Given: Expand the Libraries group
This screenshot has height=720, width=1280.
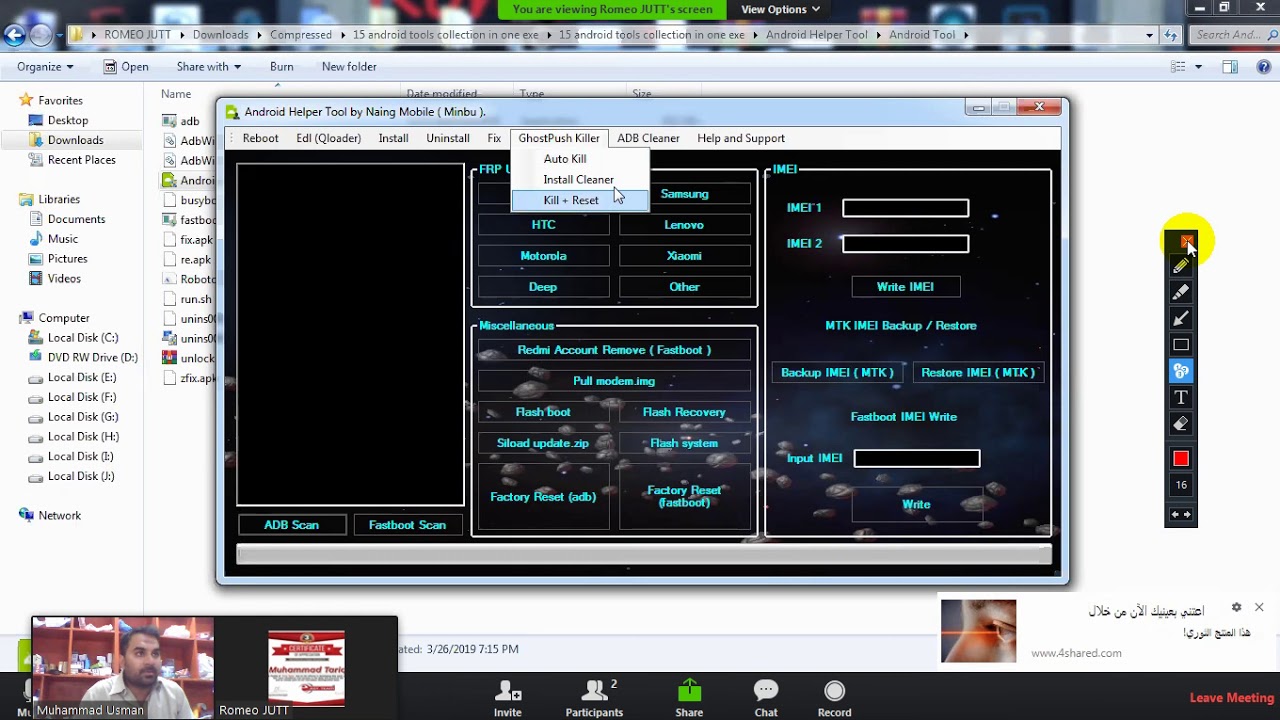Looking at the screenshot, I should coord(9,199).
